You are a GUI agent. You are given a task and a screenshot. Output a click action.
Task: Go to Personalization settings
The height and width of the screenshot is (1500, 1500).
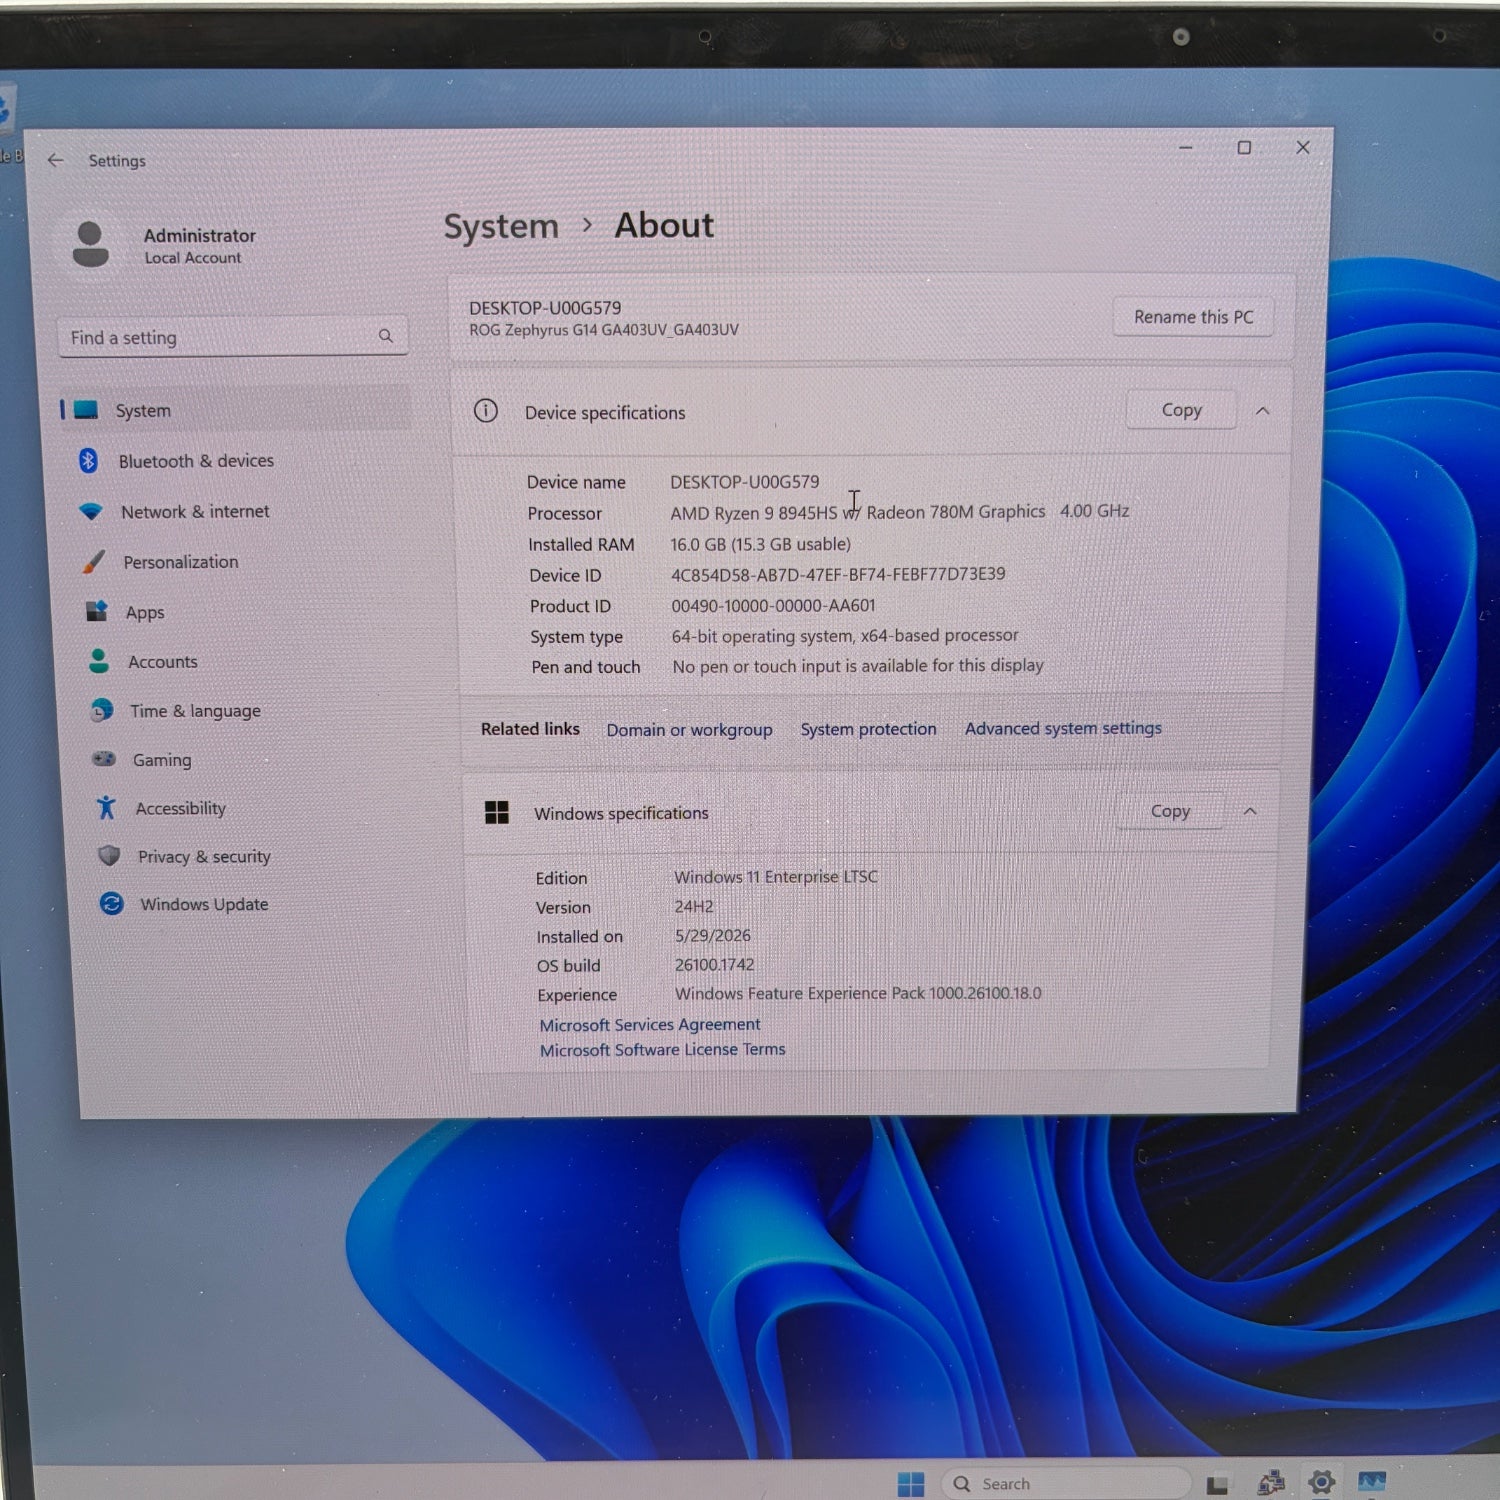pyautogui.click(x=181, y=562)
